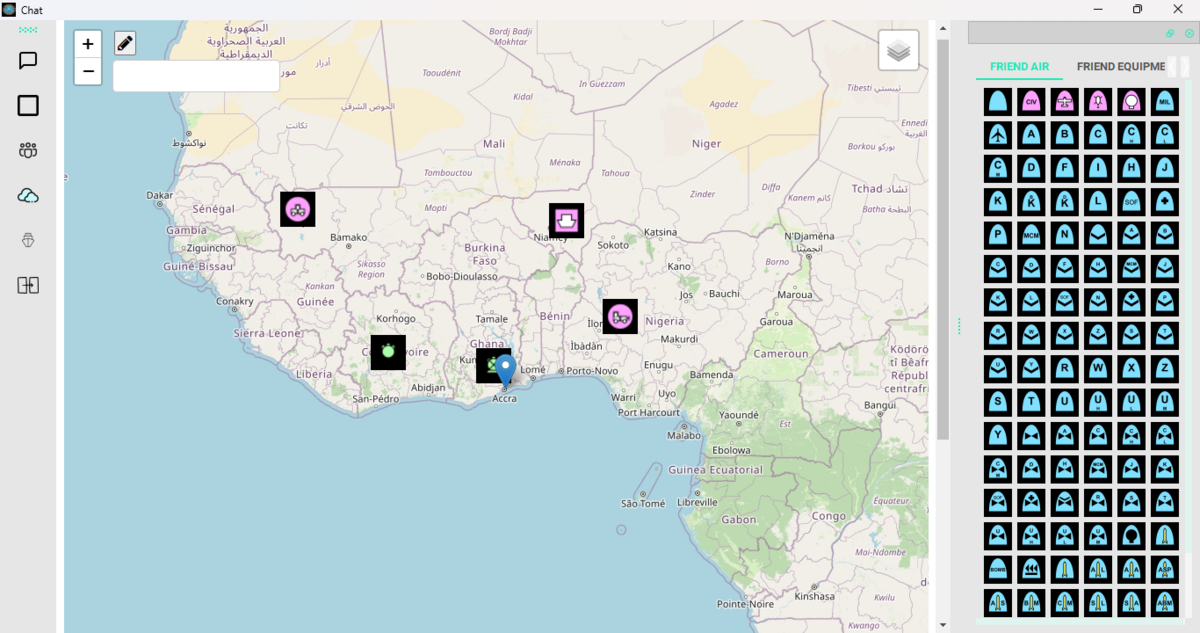Select the CIV friend air symbol

pyautogui.click(x=1031, y=102)
